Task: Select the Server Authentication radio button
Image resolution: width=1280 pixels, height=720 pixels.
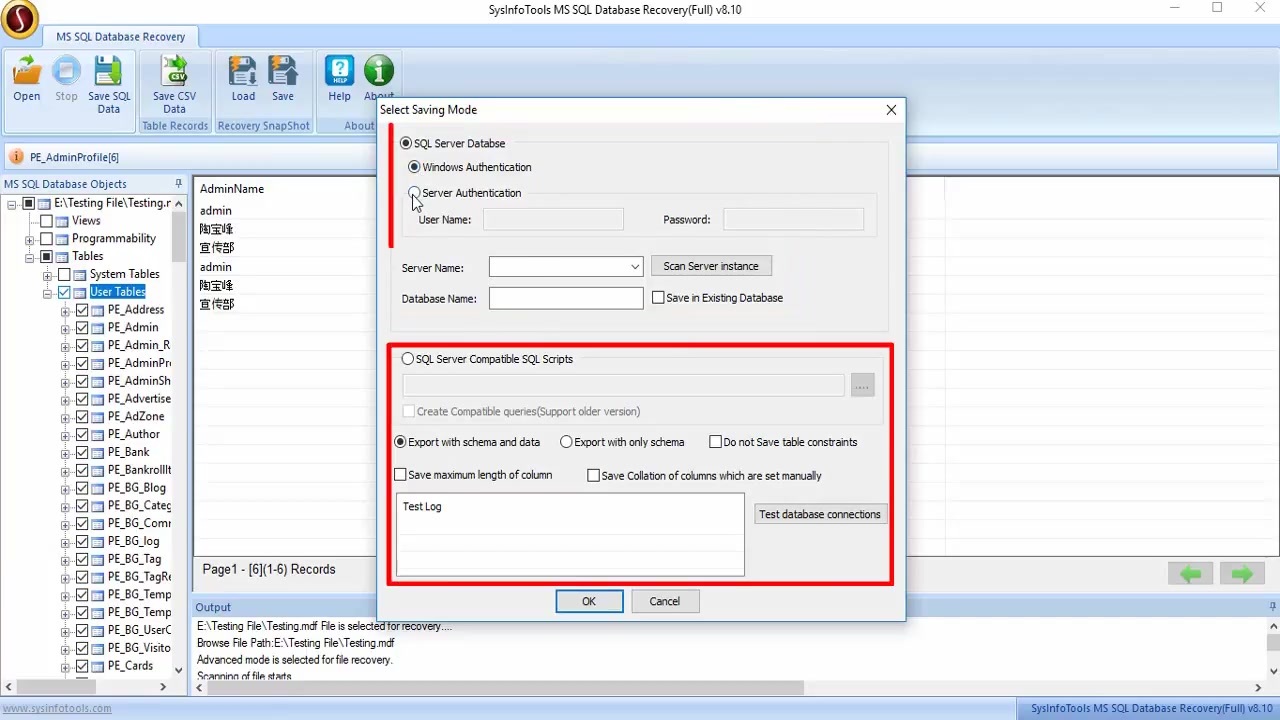Action: (414, 193)
